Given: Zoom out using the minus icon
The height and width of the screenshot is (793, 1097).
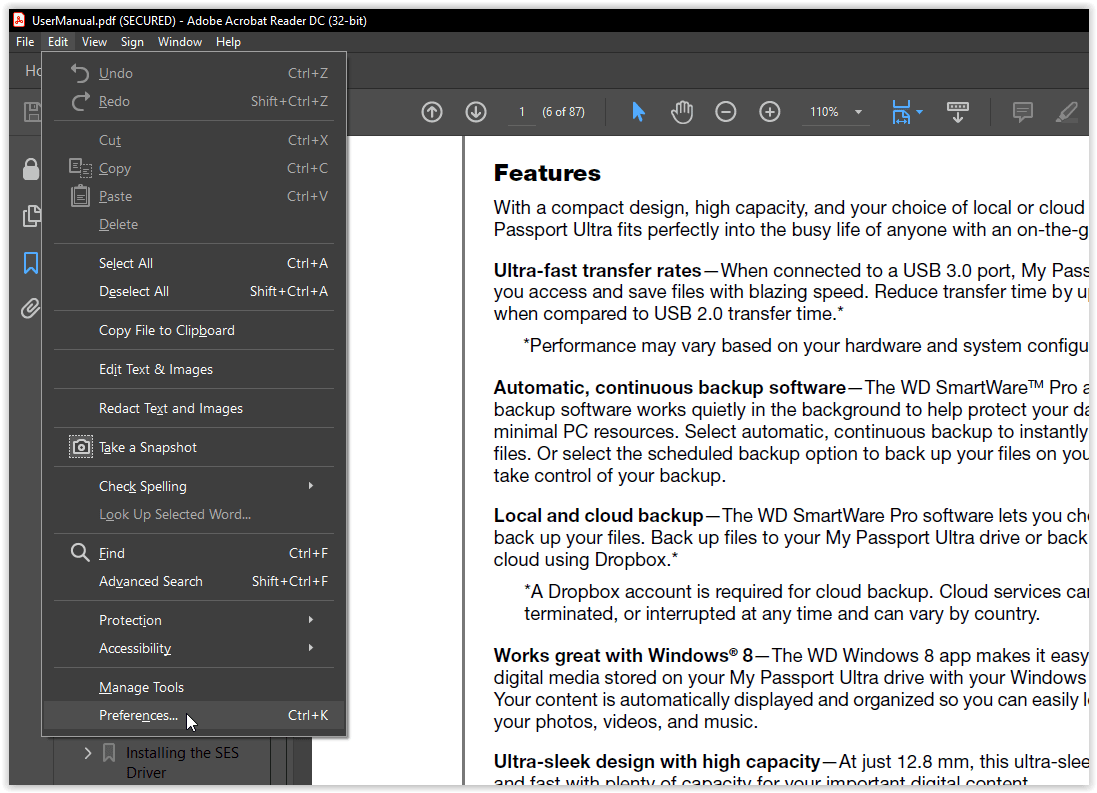Looking at the screenshot, I should point(726,112).
